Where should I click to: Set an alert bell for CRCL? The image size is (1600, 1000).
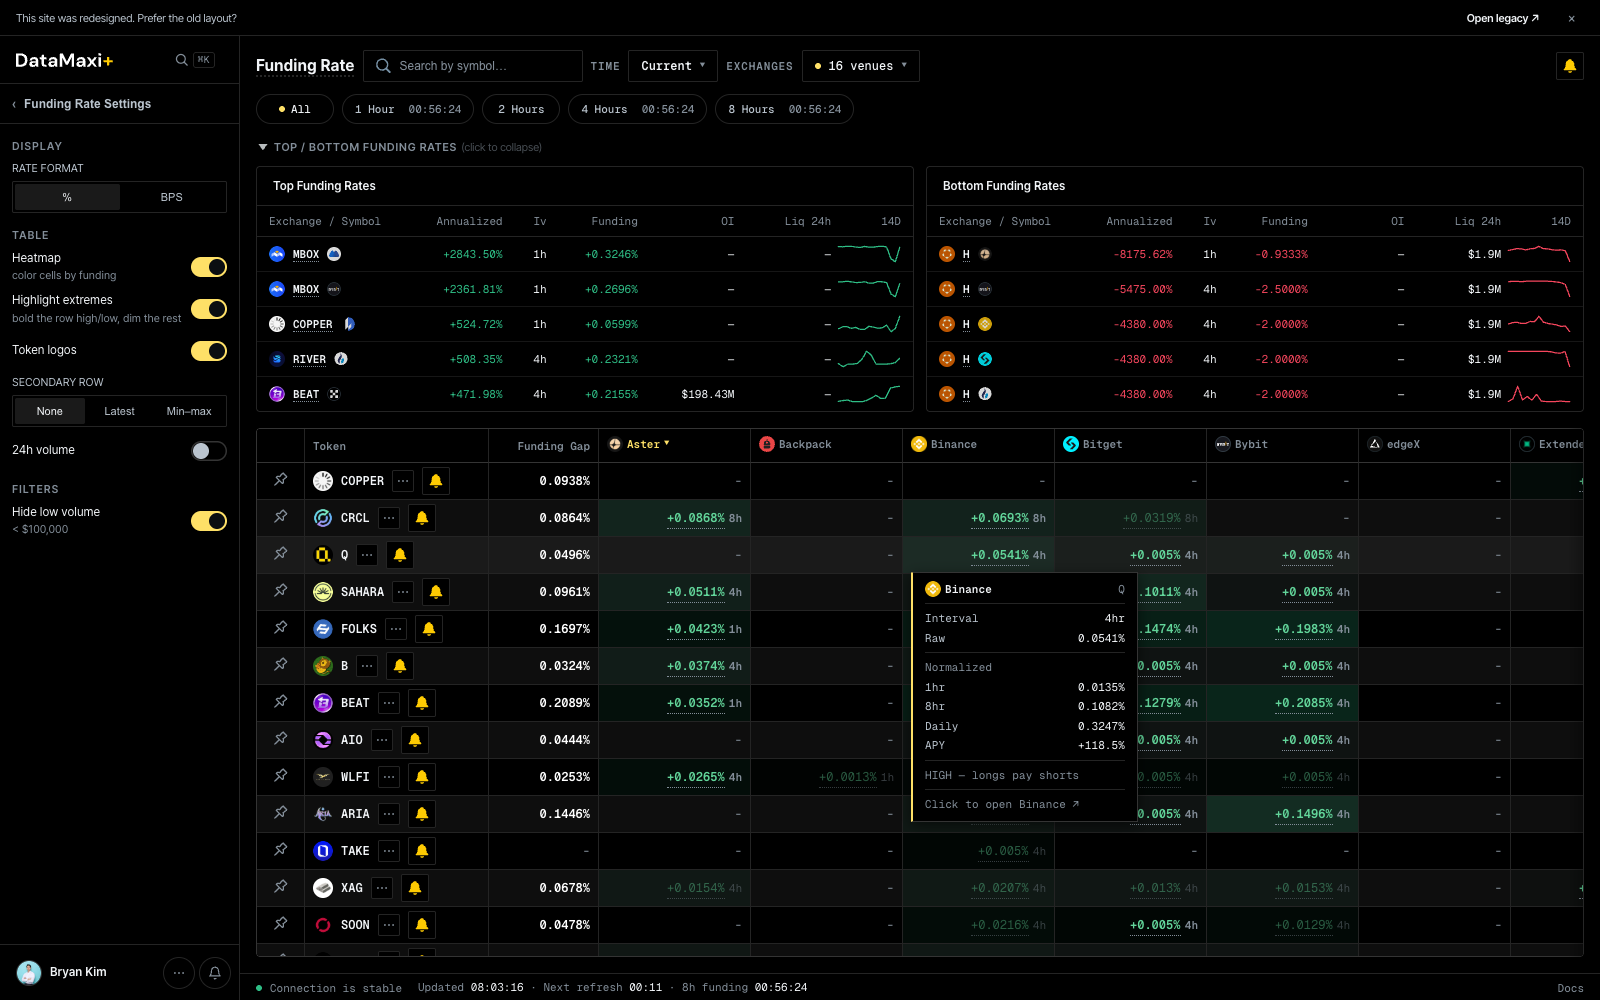pos(422,518)
